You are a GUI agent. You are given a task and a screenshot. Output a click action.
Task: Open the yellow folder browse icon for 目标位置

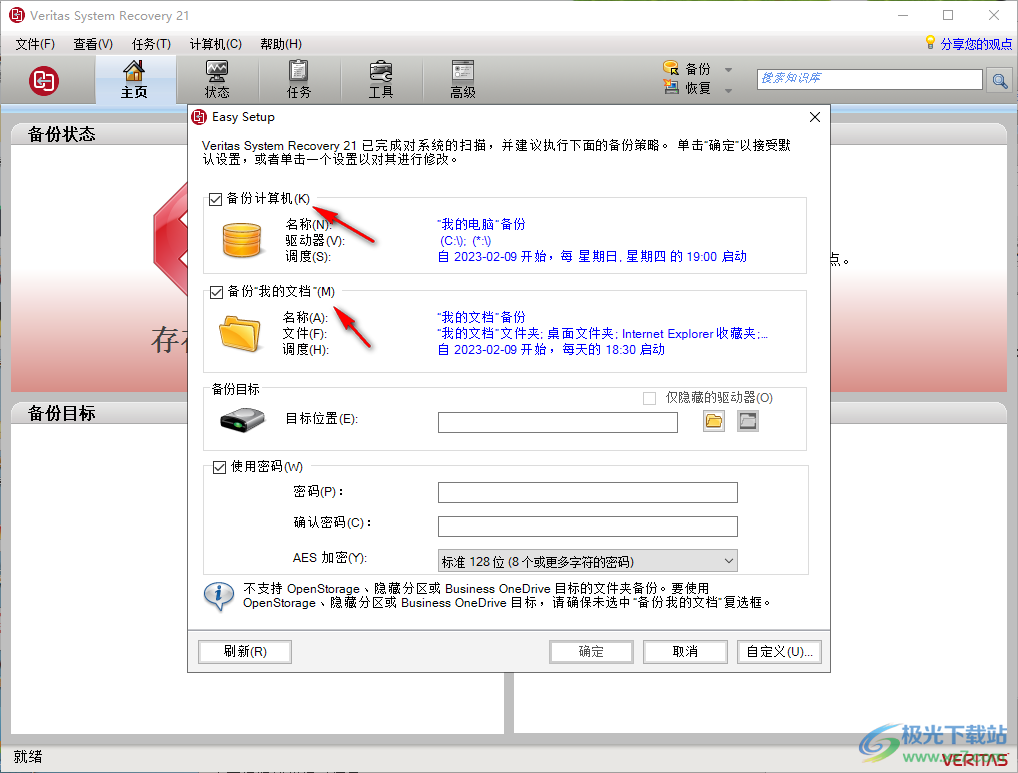point(713,421)
